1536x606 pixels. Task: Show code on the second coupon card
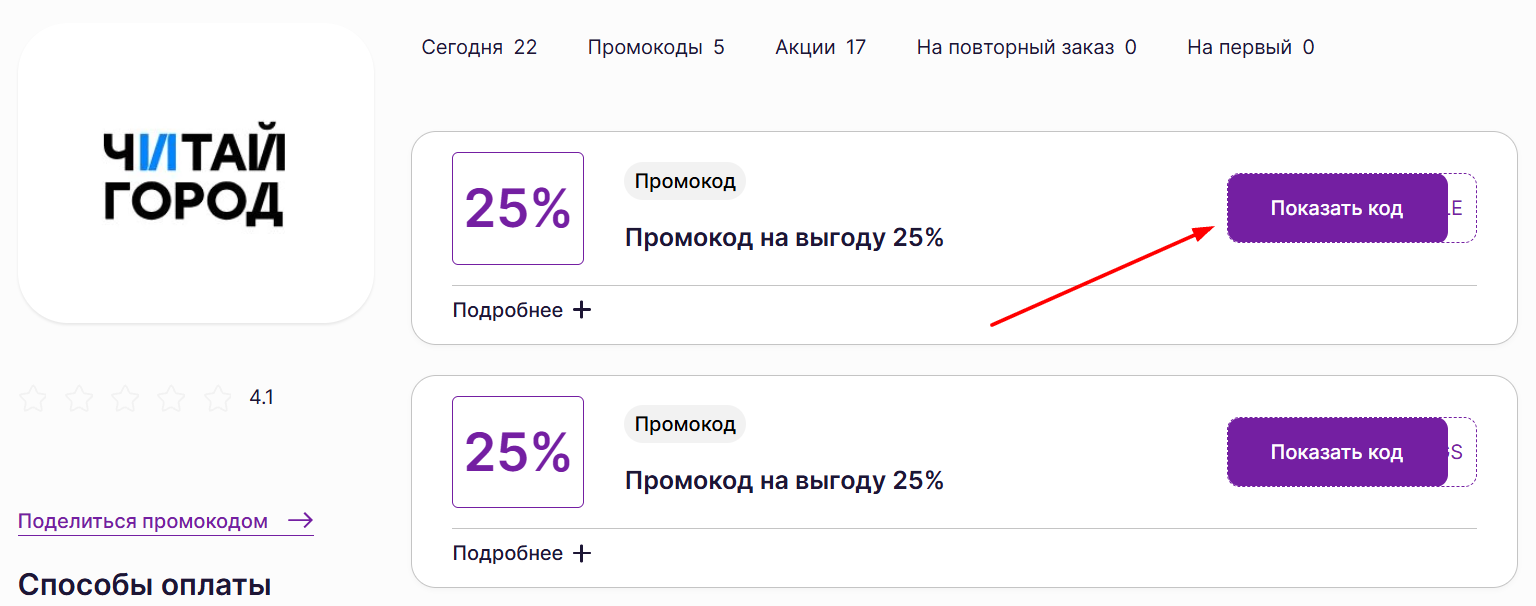(x=1337, y=452)
